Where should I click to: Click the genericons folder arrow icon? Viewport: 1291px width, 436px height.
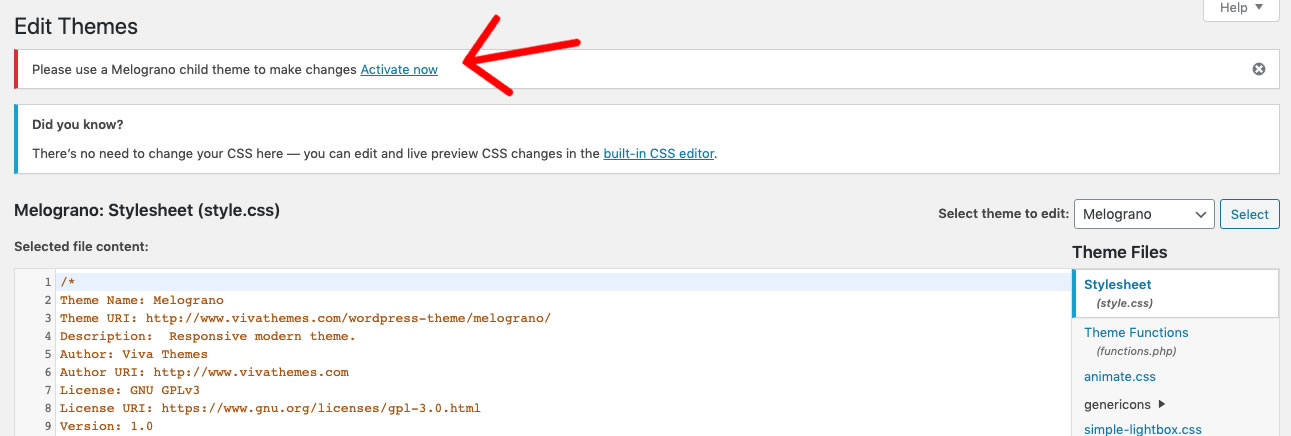click(1161, 405)
